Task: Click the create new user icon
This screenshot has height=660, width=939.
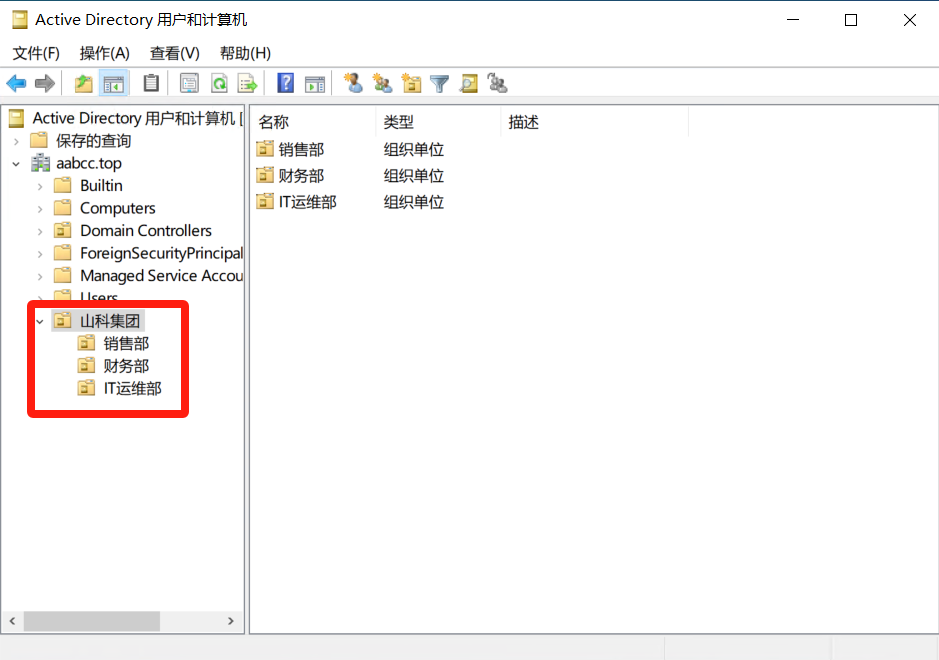Action: tap(353, 83)
